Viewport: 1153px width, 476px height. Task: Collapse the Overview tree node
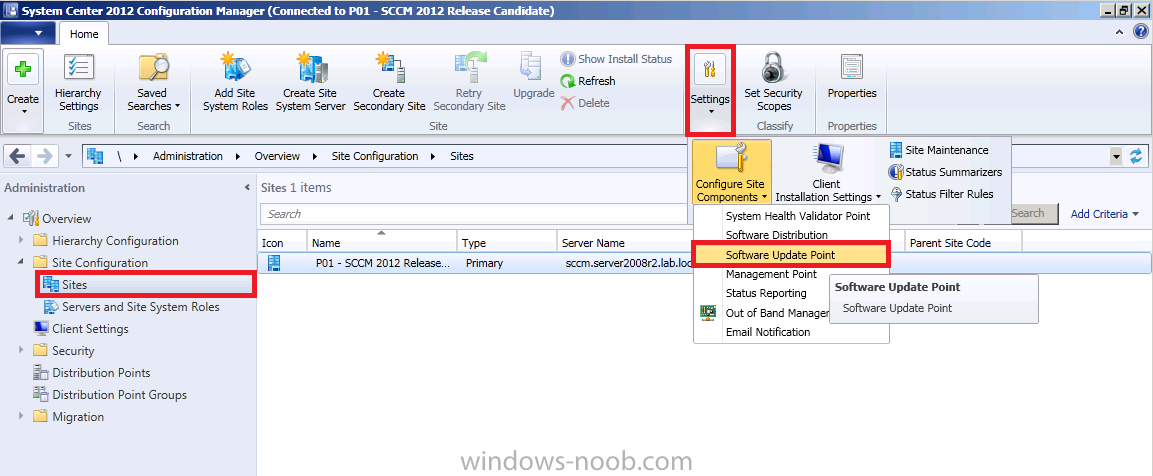11,219
